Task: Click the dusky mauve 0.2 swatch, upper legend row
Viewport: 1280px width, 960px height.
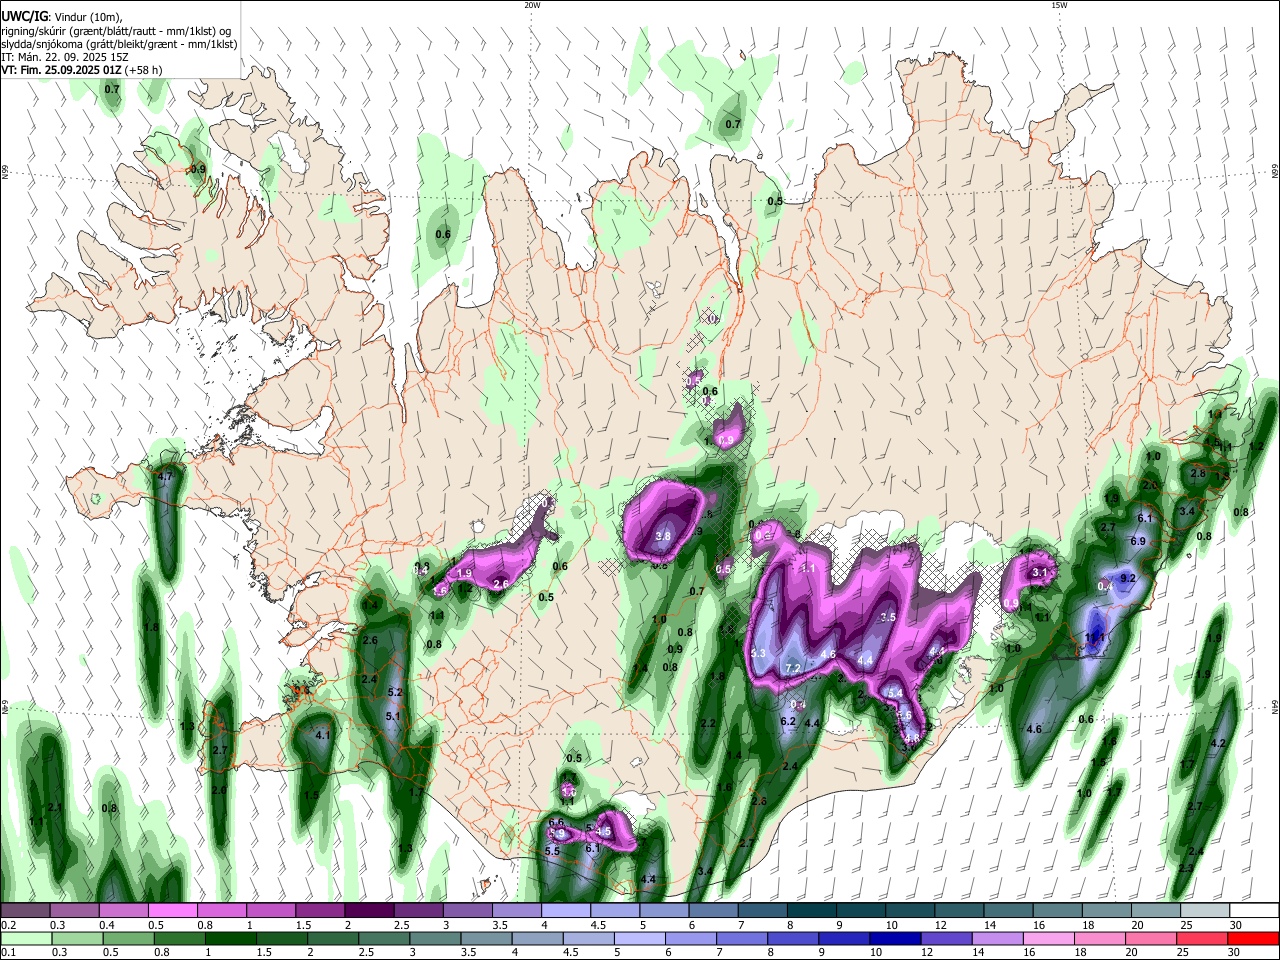Action: pos(26,910)
